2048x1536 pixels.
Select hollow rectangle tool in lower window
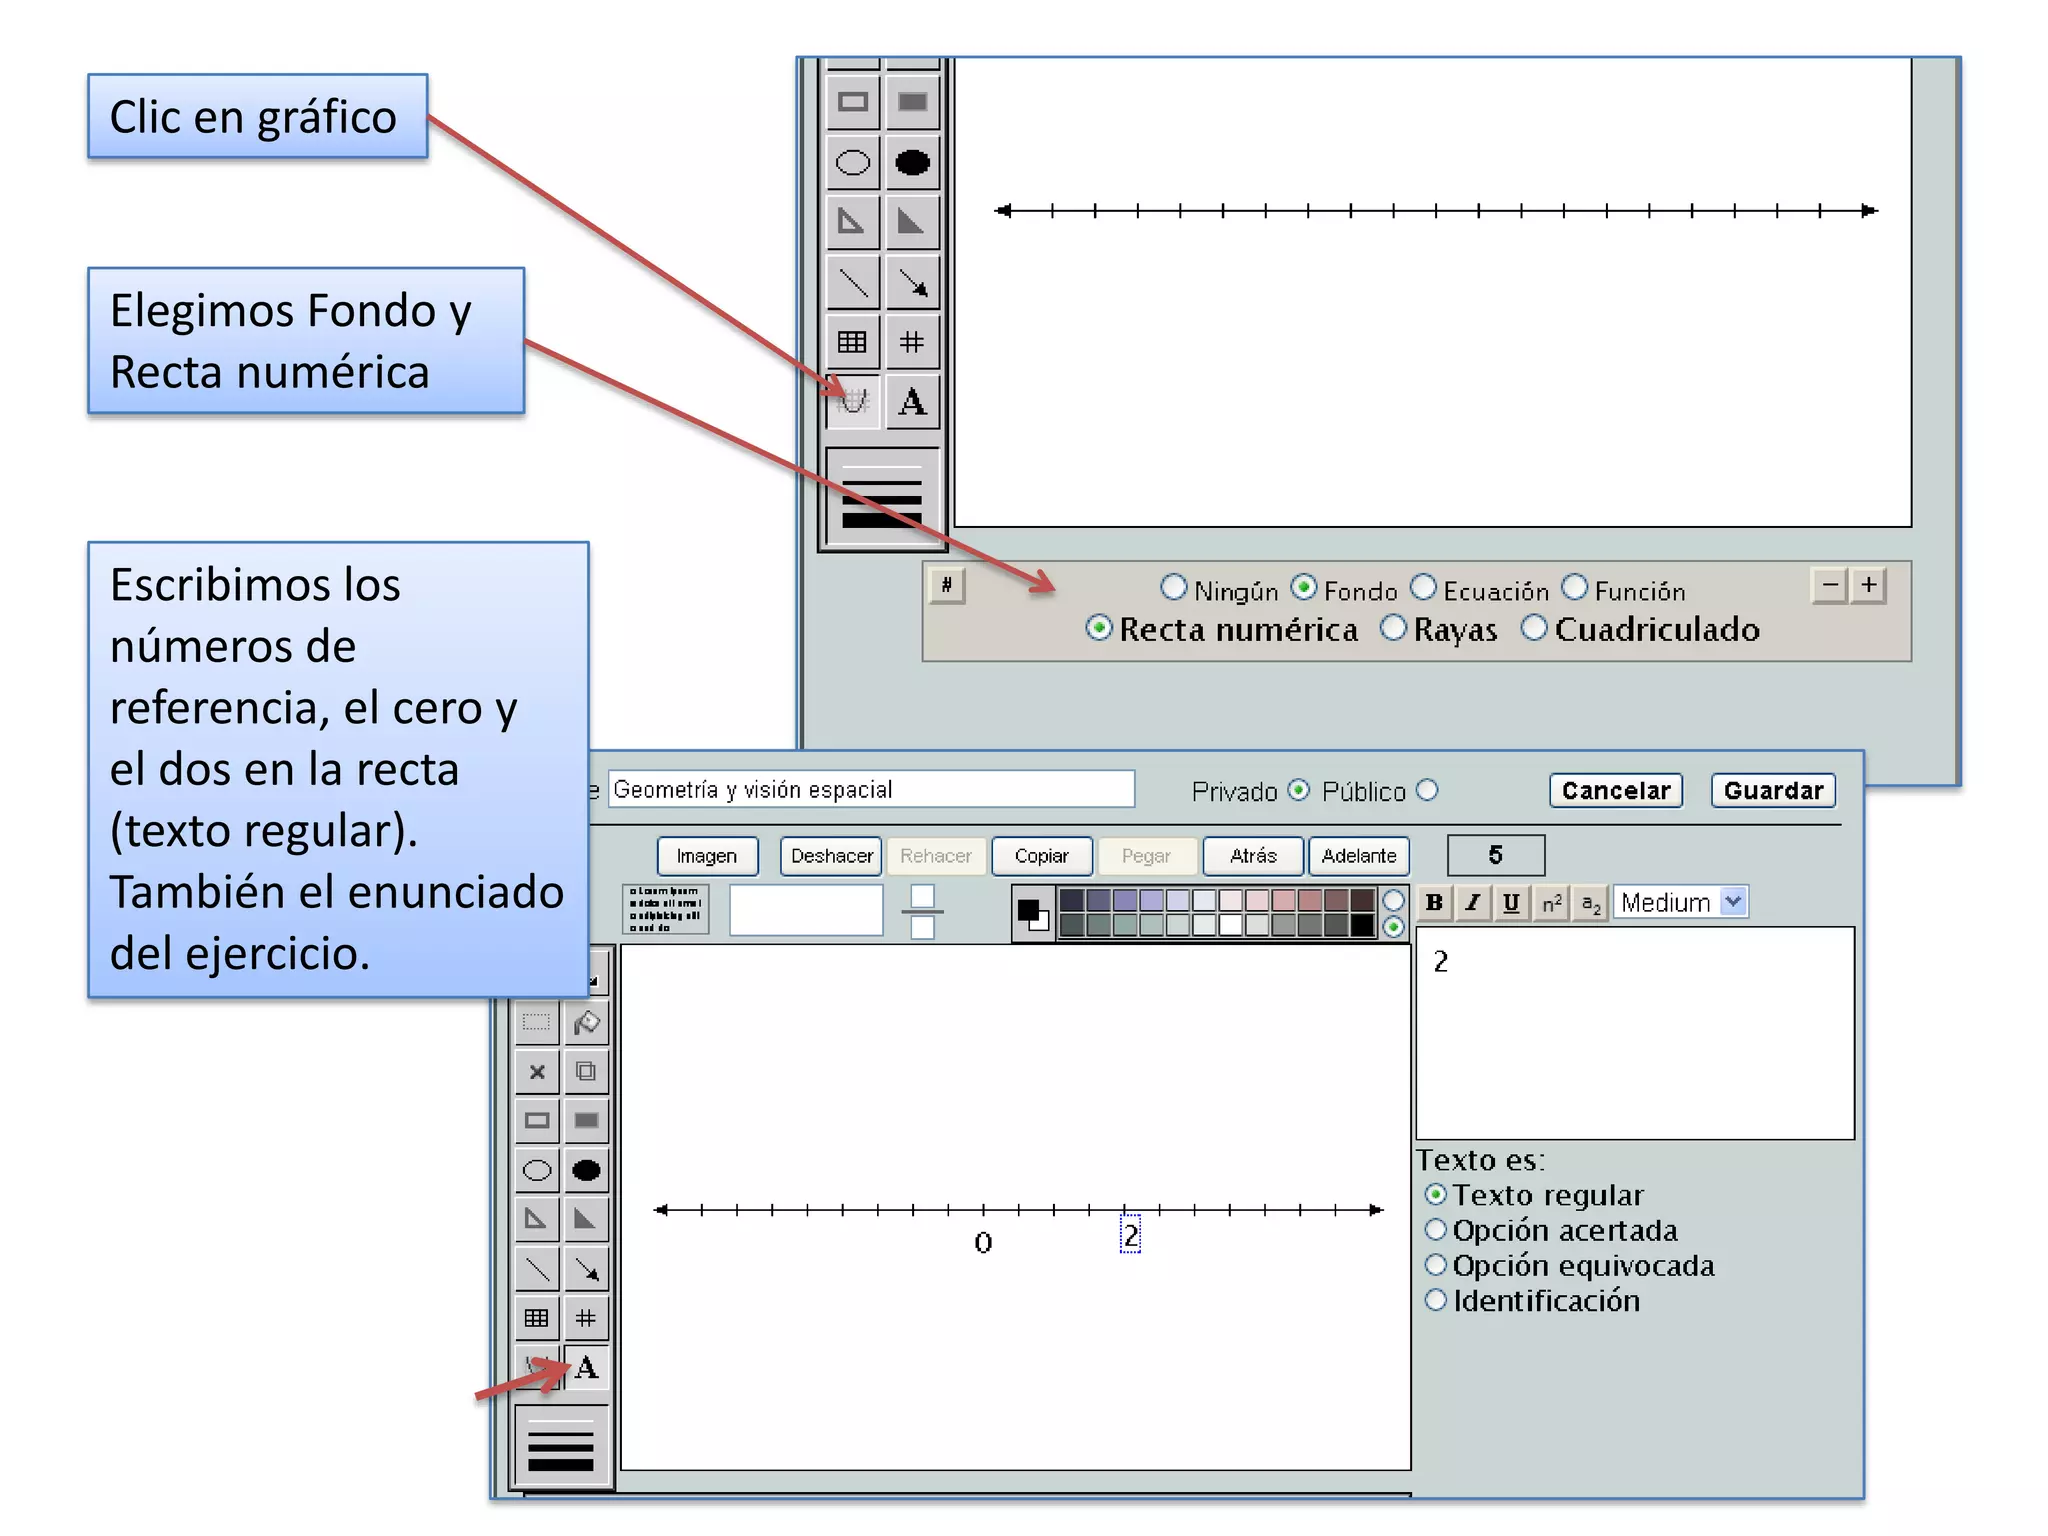pyautogui.click(x=537, y=1121)
